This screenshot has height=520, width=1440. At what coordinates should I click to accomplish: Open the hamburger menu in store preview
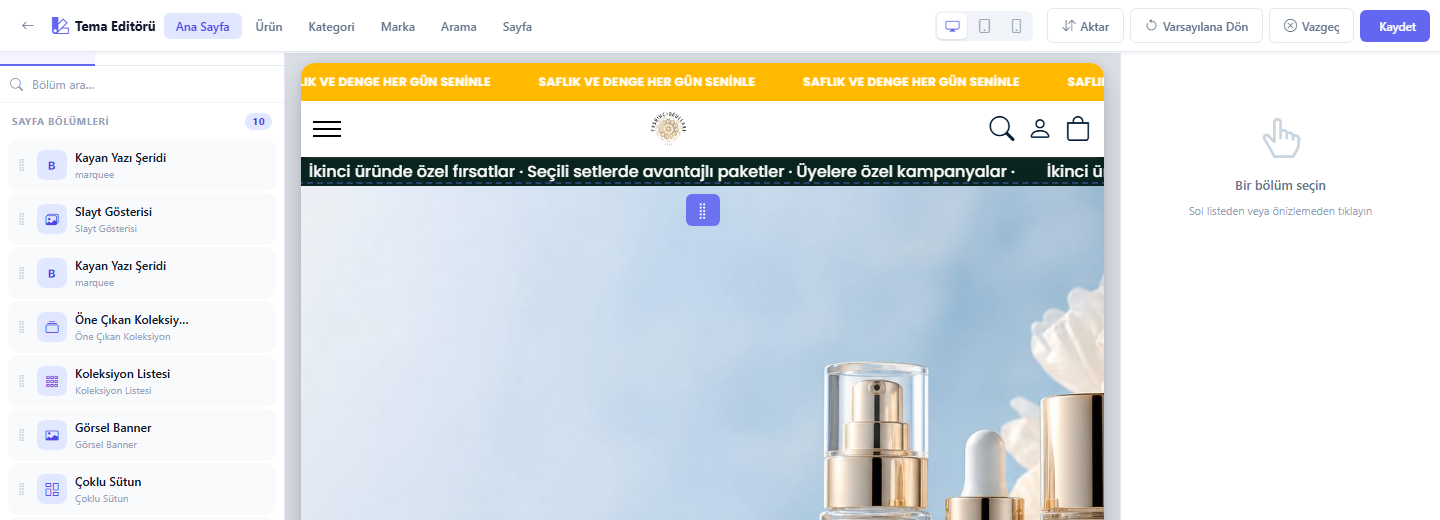click(x=327, y=129)
